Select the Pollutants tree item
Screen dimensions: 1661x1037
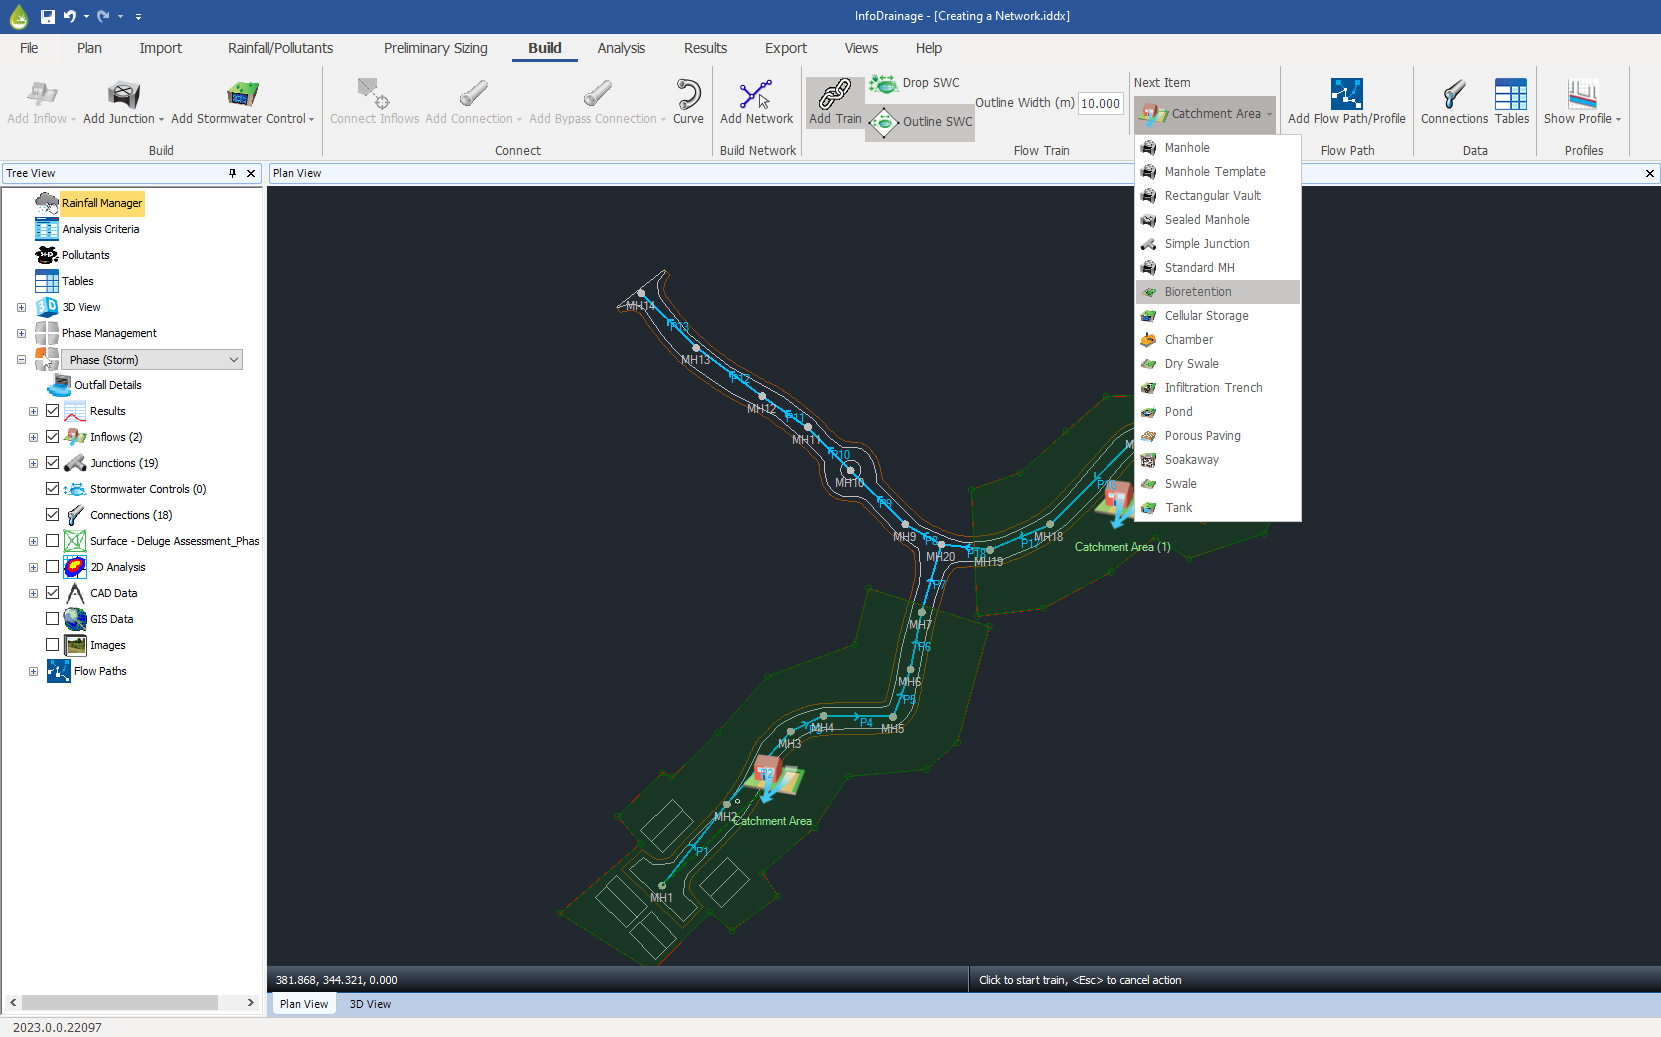pyautogui.click(x=85, y=255)
